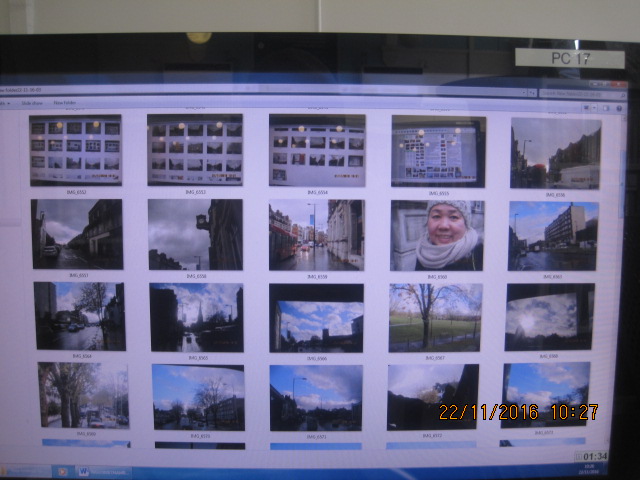The height and width of the screenshot is (480, 640).
Task: Click the IMG_6554 file name label
Action: [317, 192]
